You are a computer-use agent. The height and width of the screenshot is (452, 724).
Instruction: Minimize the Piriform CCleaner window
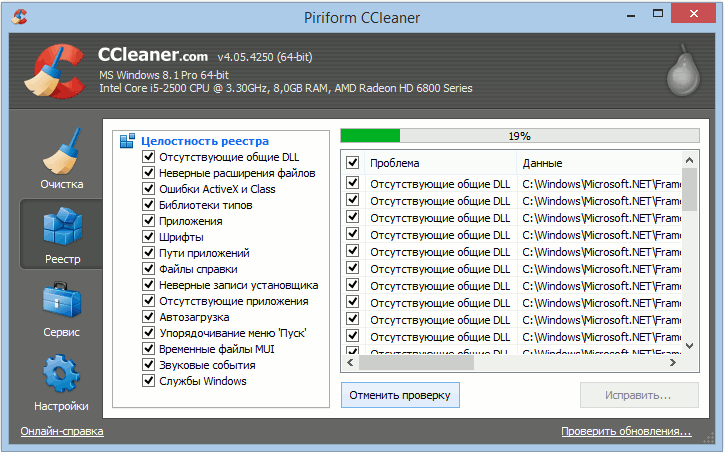(631, 16)
